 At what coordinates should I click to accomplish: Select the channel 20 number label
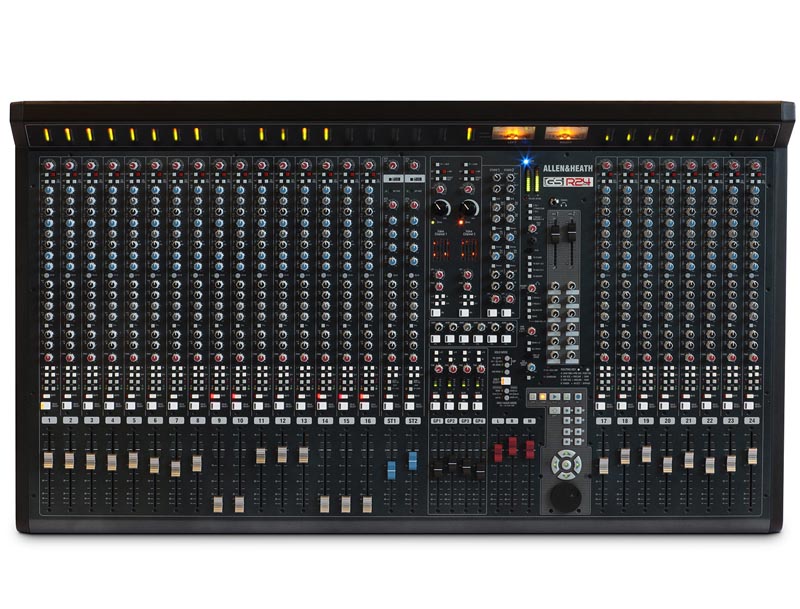pyautogui.click(x=667, y=421)
